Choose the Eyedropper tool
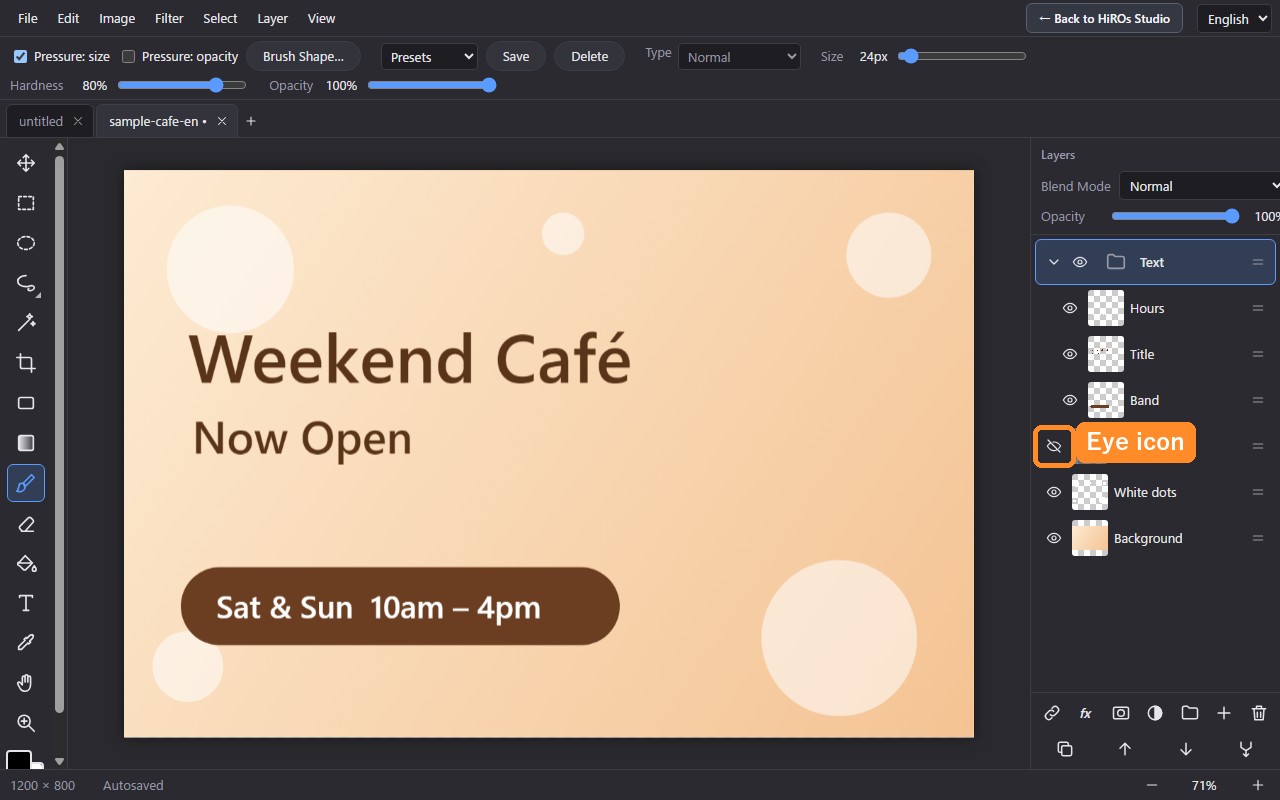The width and height of the screenshot is (1280, 800). point(26,643)
